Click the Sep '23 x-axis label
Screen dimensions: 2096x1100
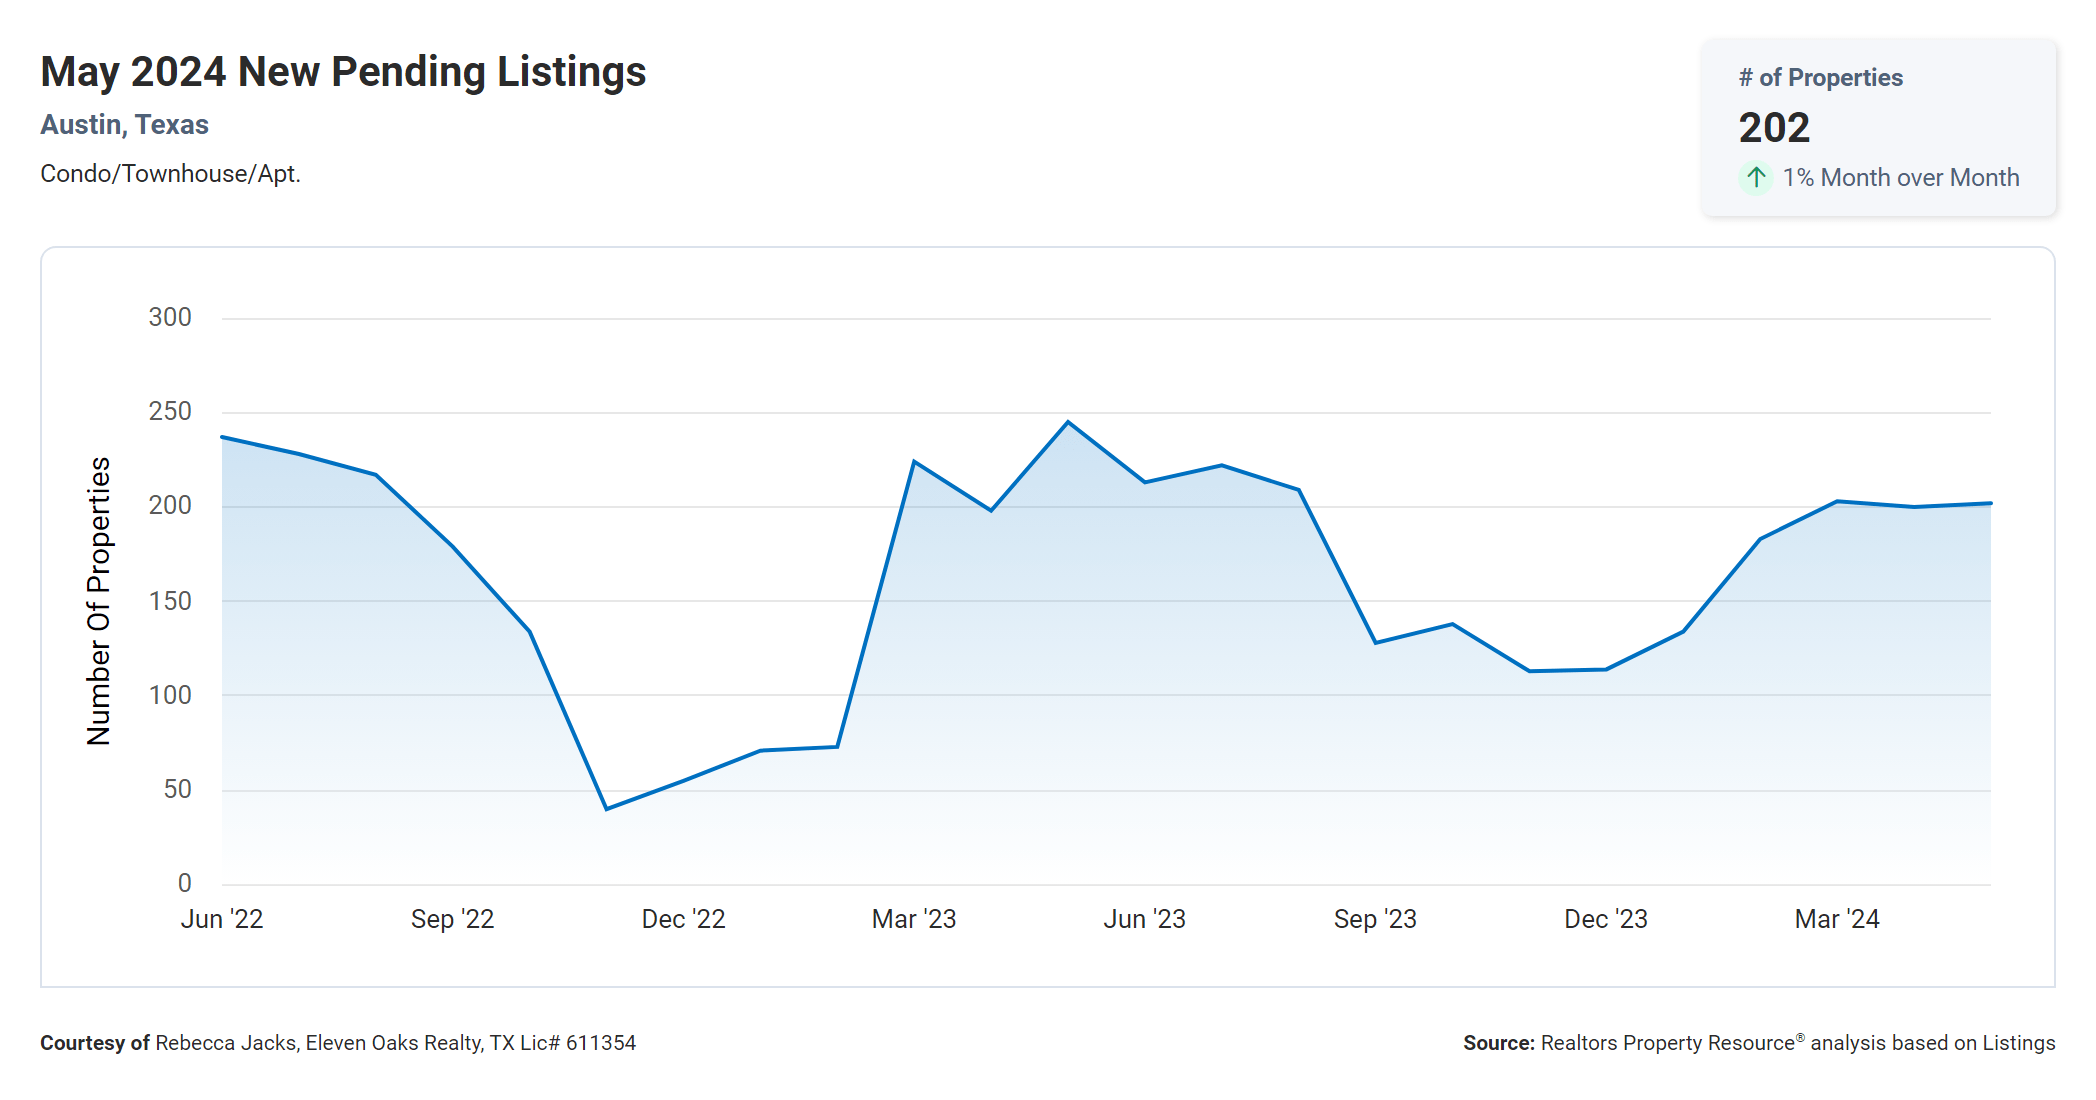[x=1375, y=919]
